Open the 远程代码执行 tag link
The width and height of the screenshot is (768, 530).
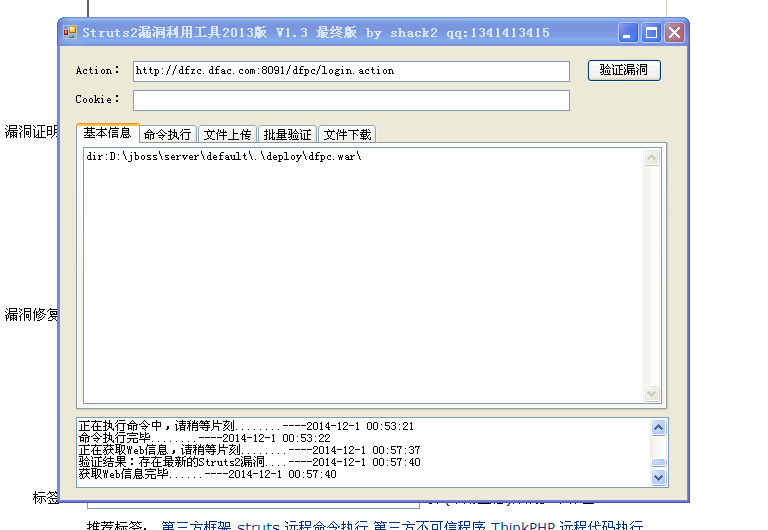[601, 525]
